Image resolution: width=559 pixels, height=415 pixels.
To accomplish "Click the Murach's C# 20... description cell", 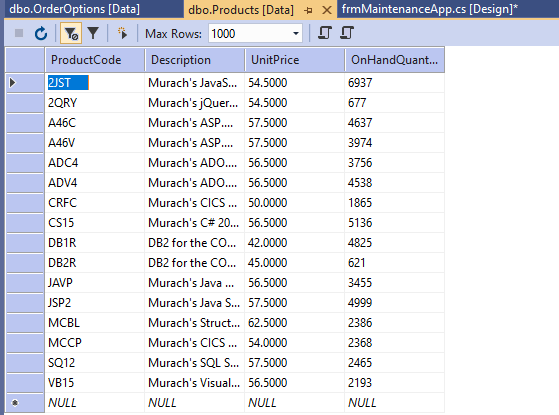I will [195, 222].
